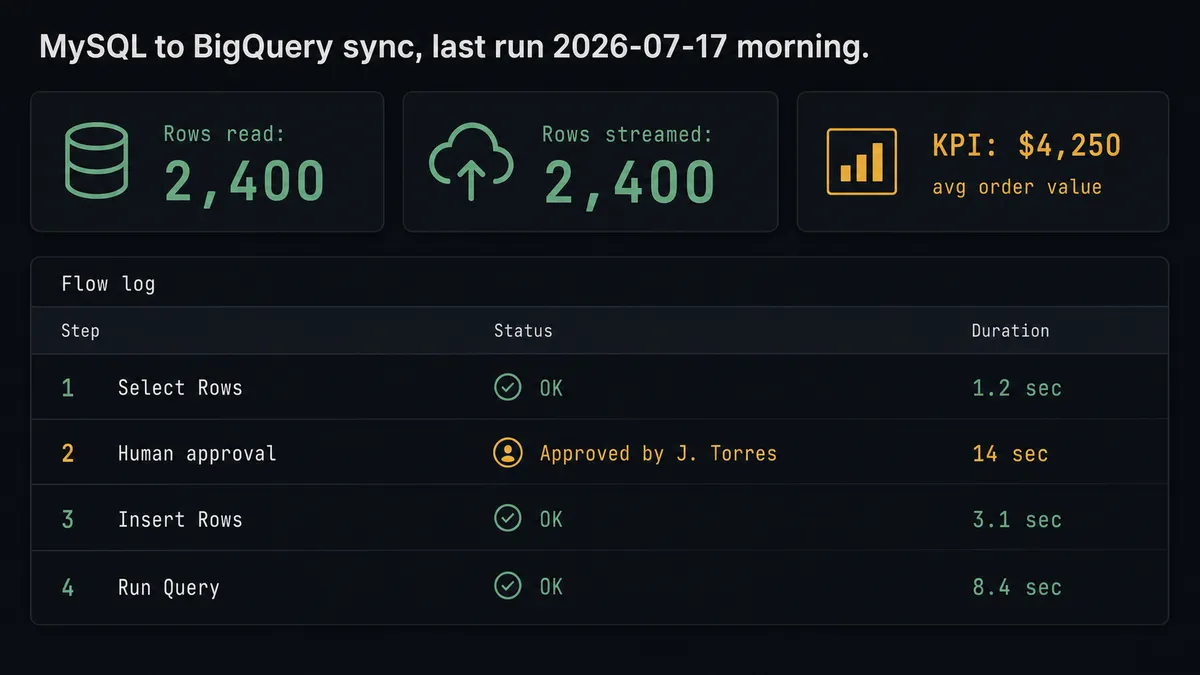Select the 'Run Query' step name

tap(169, 587)
